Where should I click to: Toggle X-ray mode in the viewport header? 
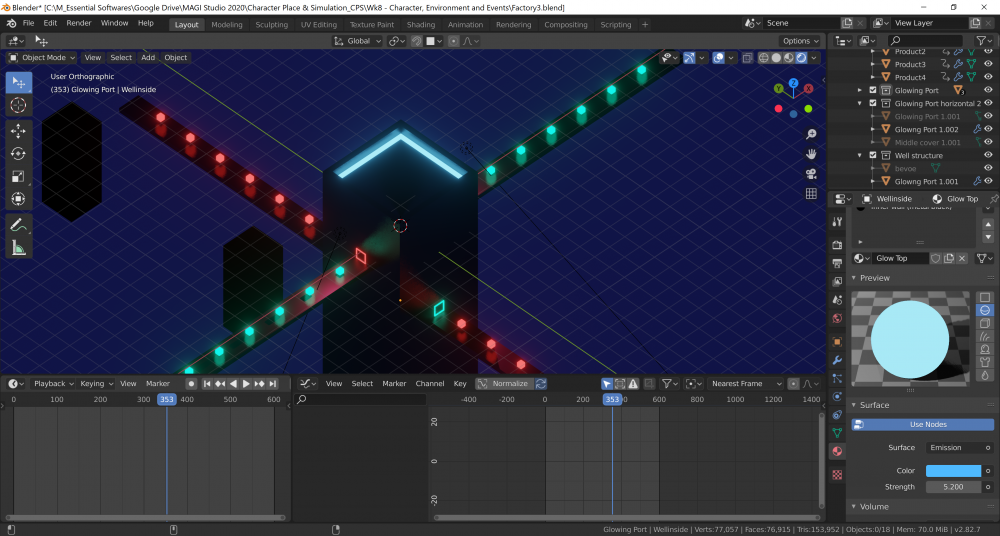point(747,57)
